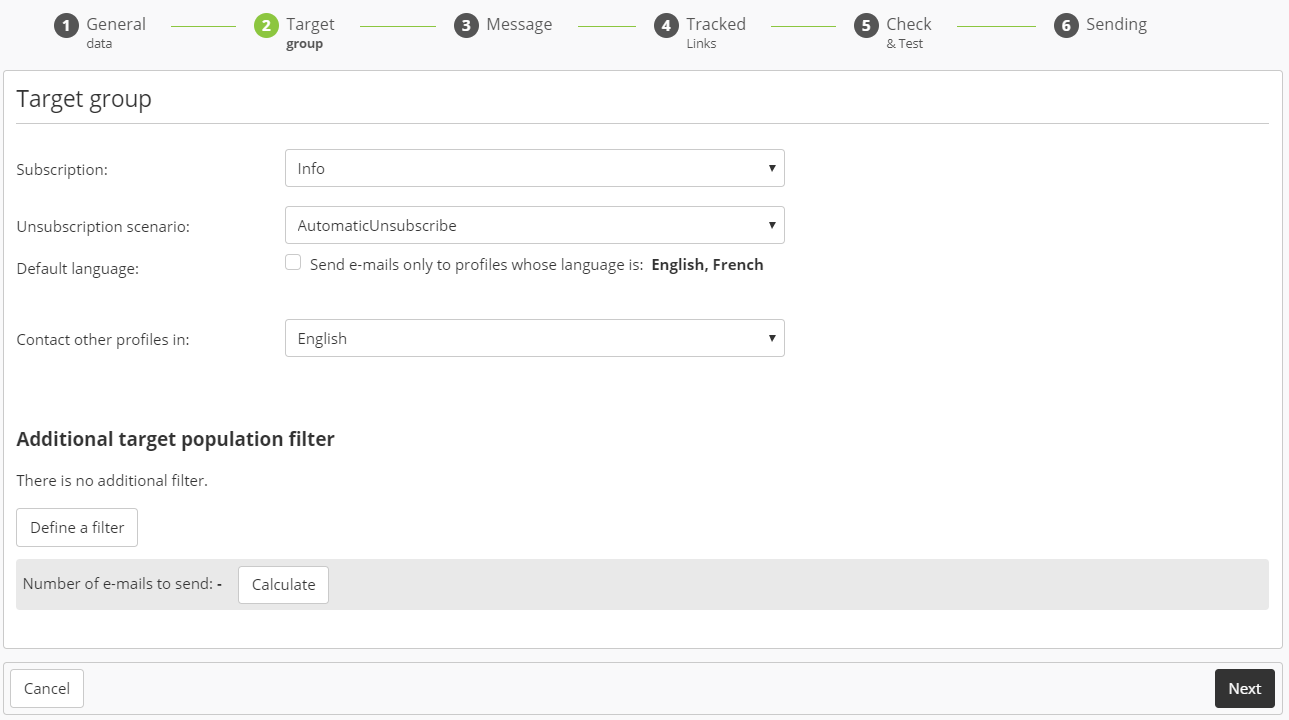Click the Unsubscription scenario: label
Viewport: 1289px width, 720px height.
[103, 227]
